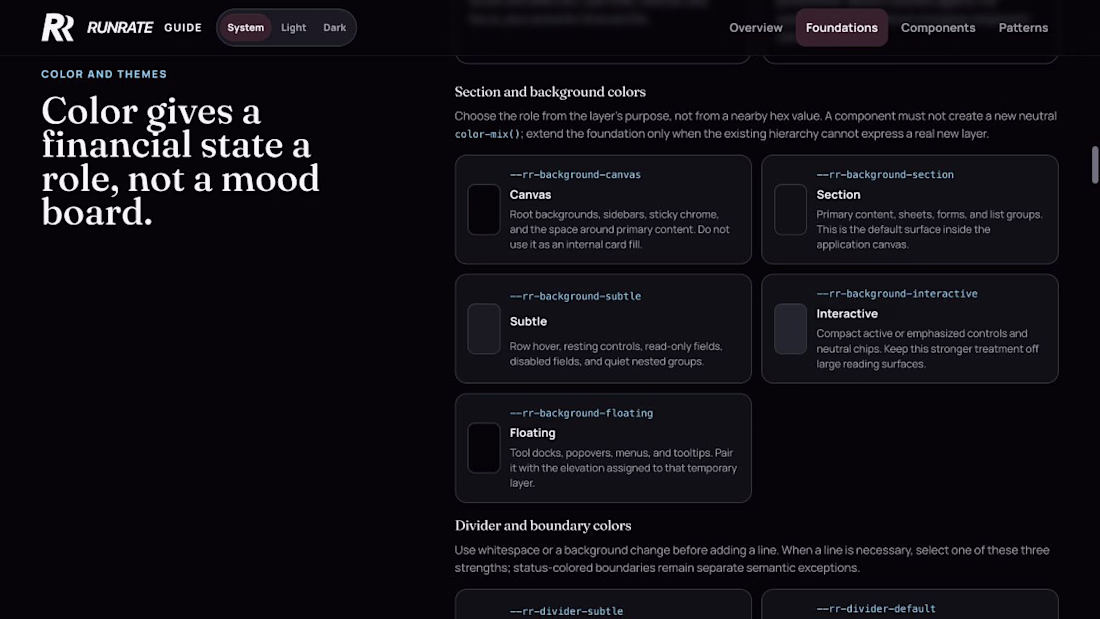1100x619 pixels.
Task: Click the Runrate double-R logo icon
Action: [x=58, y=27]
